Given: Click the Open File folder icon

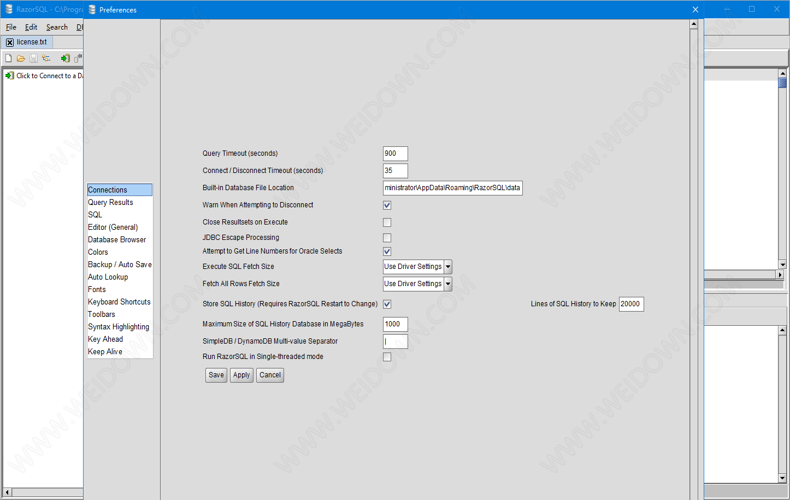Looking at the screenshot, I should [21, 58].
